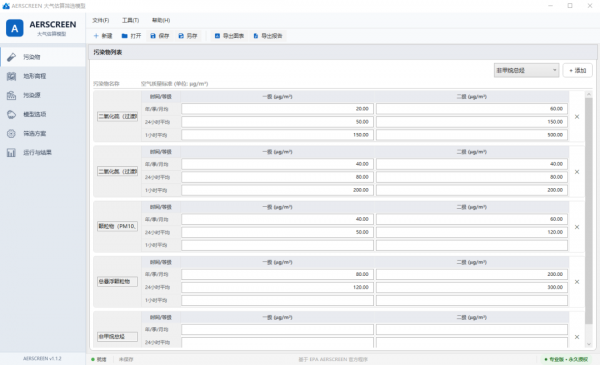Click the 总悬浮颗粒物 pollutant name field
This screenshot has width=600, height=365.
117,282
